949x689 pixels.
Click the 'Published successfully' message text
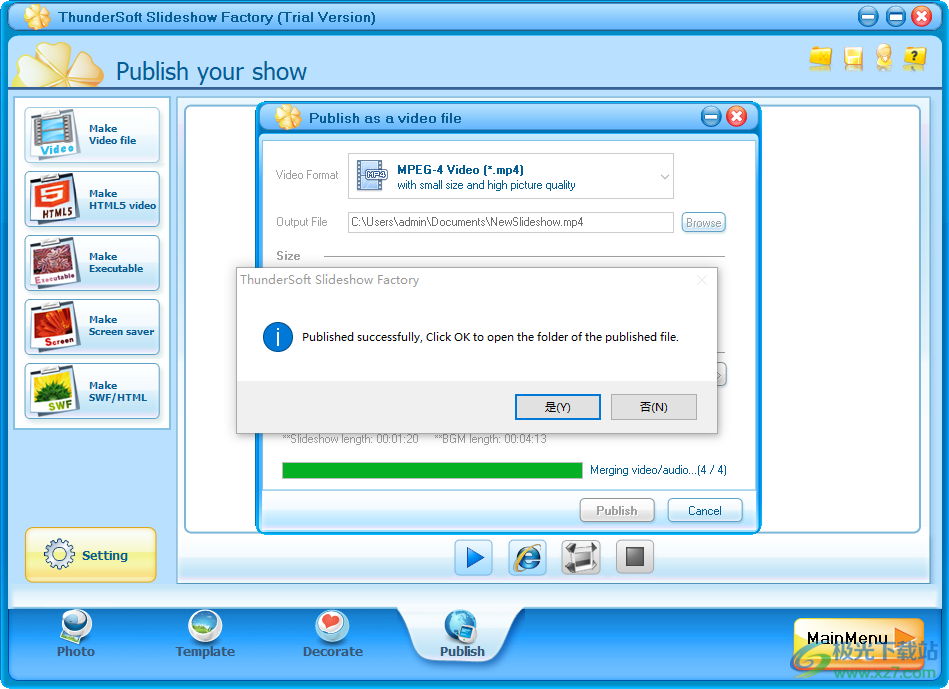tap(490, 337)
